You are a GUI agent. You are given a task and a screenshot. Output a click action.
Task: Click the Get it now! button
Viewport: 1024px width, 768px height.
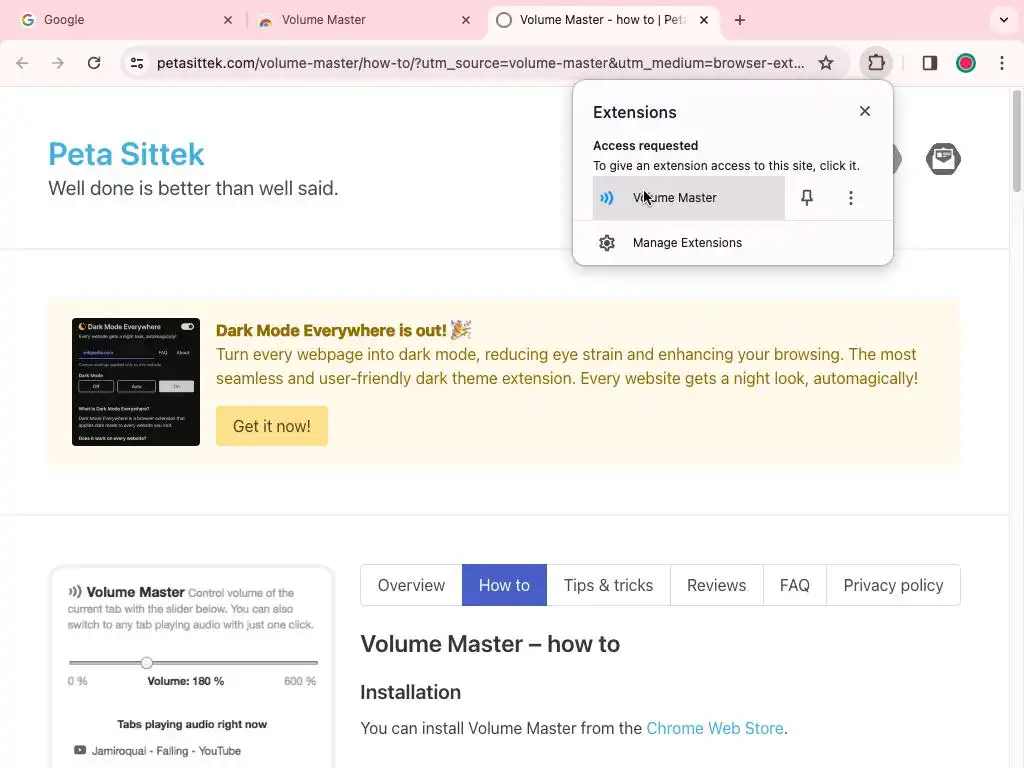click(x=272, y=426)
